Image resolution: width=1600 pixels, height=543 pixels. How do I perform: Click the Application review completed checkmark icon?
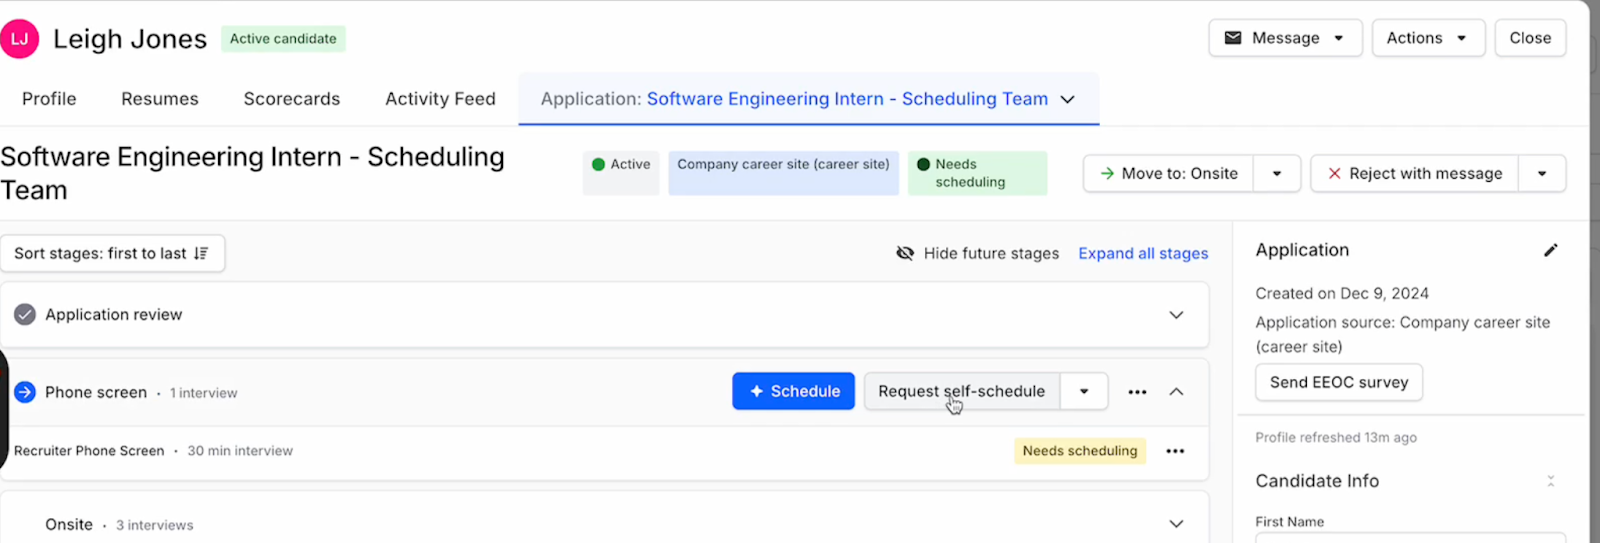click(x=25, y=314)
